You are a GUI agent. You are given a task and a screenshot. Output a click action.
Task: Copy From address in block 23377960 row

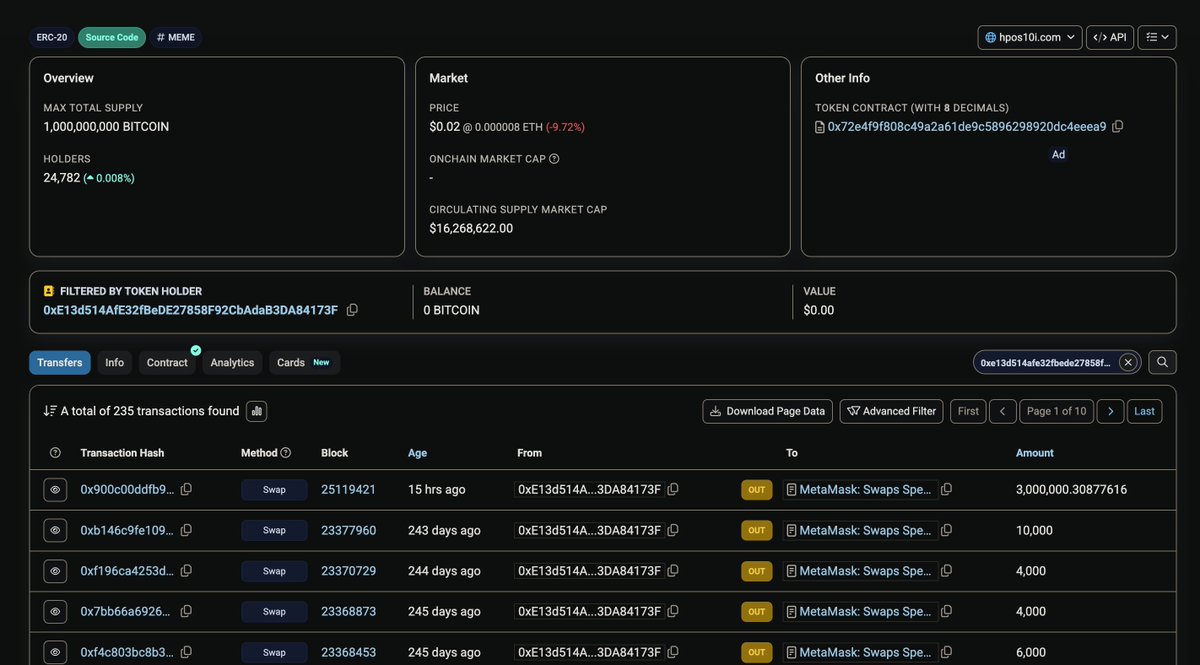coord(673,530)
